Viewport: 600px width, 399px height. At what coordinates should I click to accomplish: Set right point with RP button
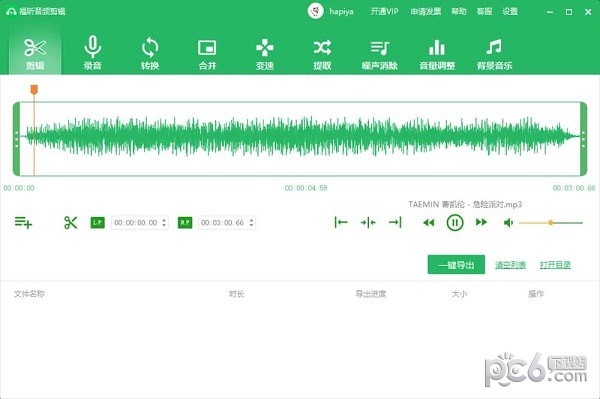[x=185, y=222]
